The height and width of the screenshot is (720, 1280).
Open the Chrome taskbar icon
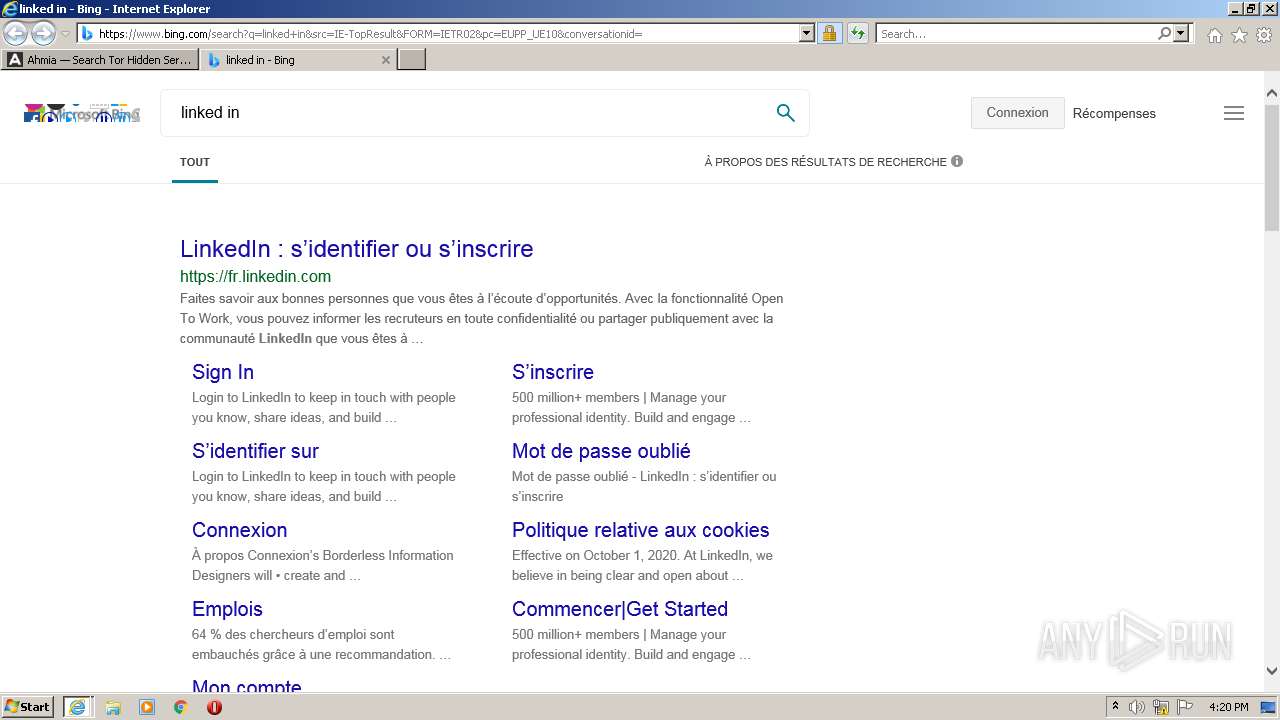tap(181, 707)
